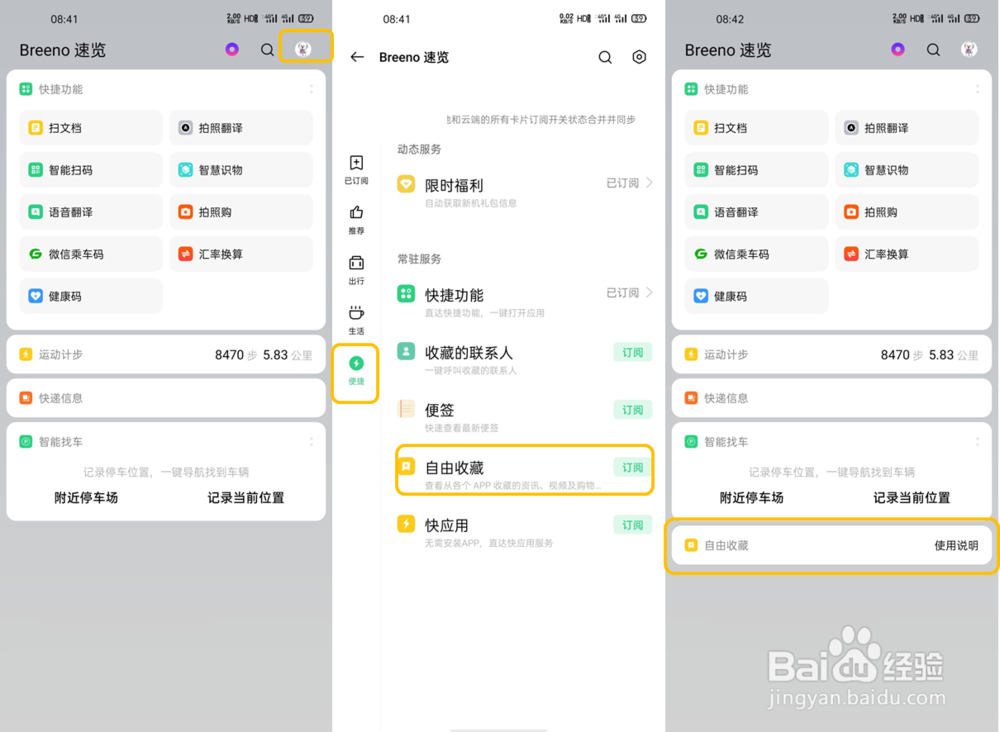Subscribe to the 自由收藏 service

(x=632, y=466)
